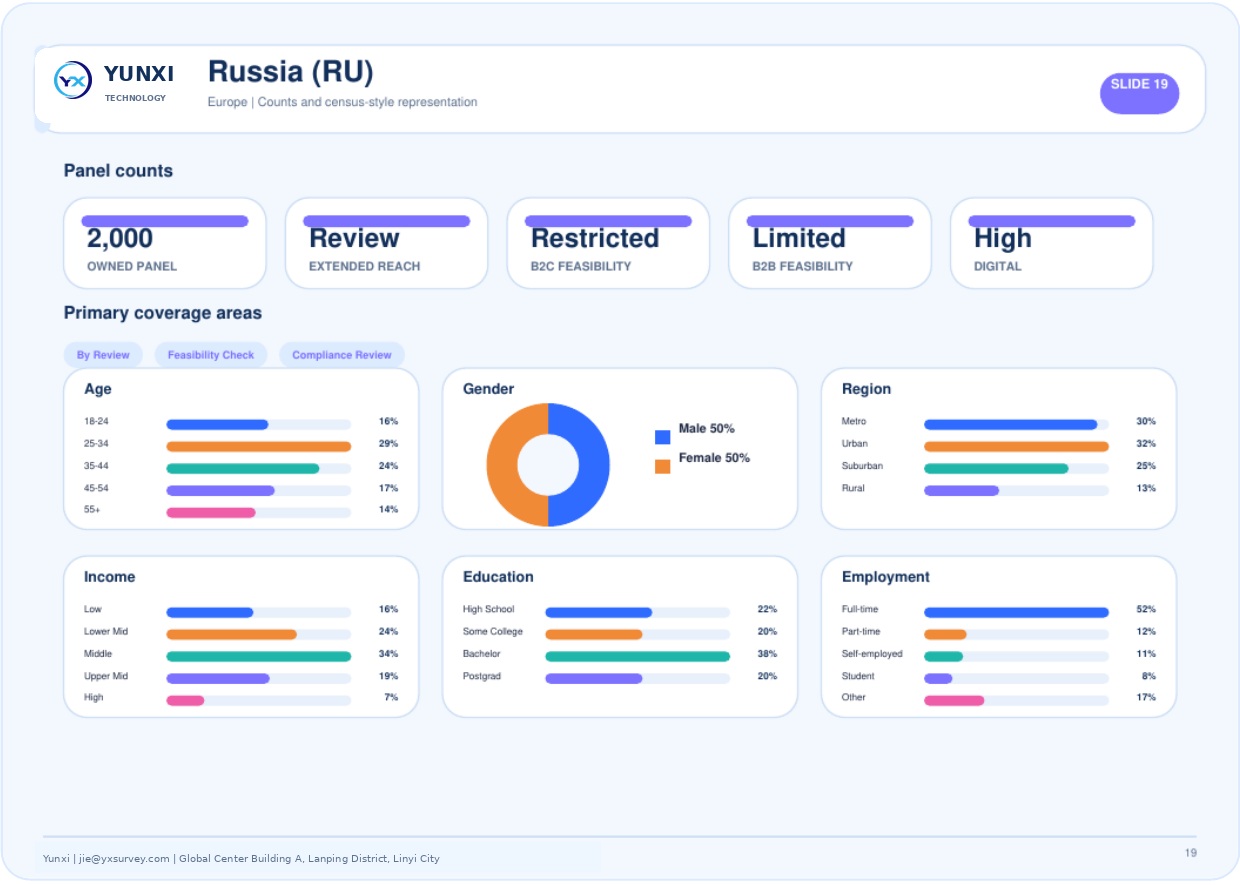Click the '13%' Rural value

click(1146, 488)
